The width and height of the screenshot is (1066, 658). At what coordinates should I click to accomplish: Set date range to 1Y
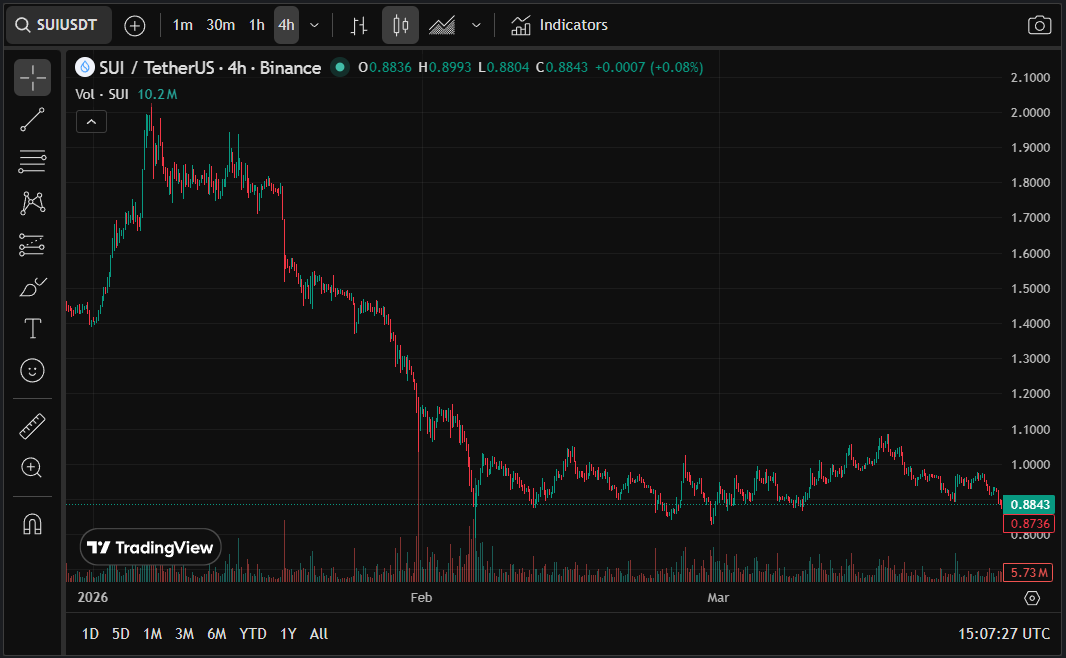[288, 634]
